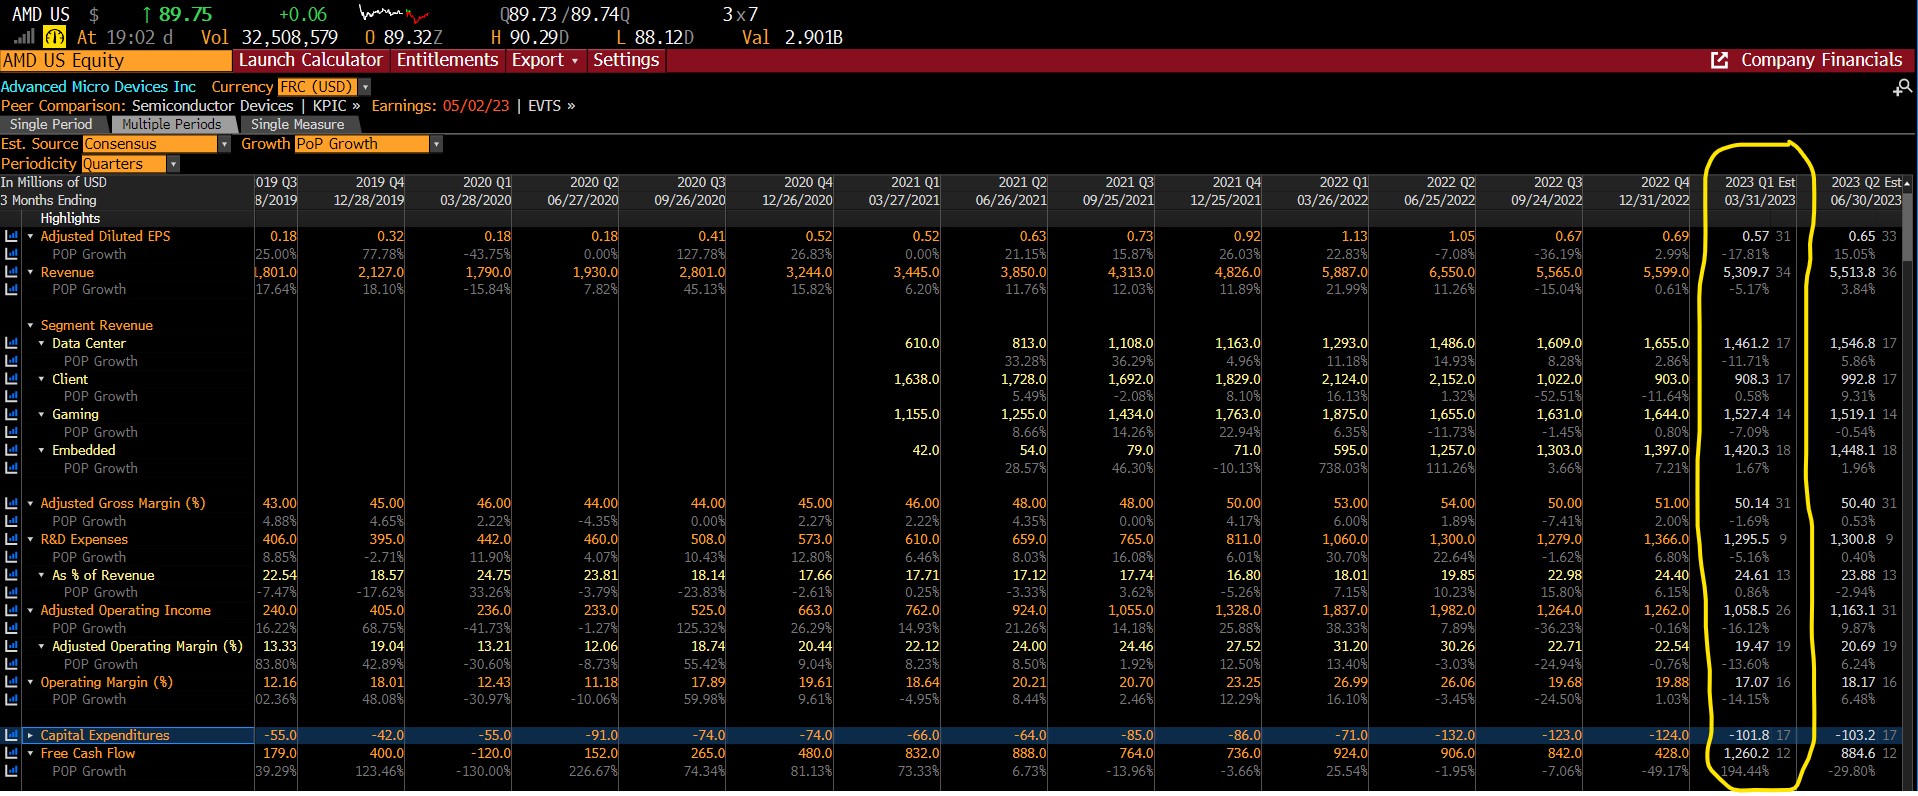Open the Periodicity Quarters dropdown
The image size is (1918, 796).
[173, 164]
